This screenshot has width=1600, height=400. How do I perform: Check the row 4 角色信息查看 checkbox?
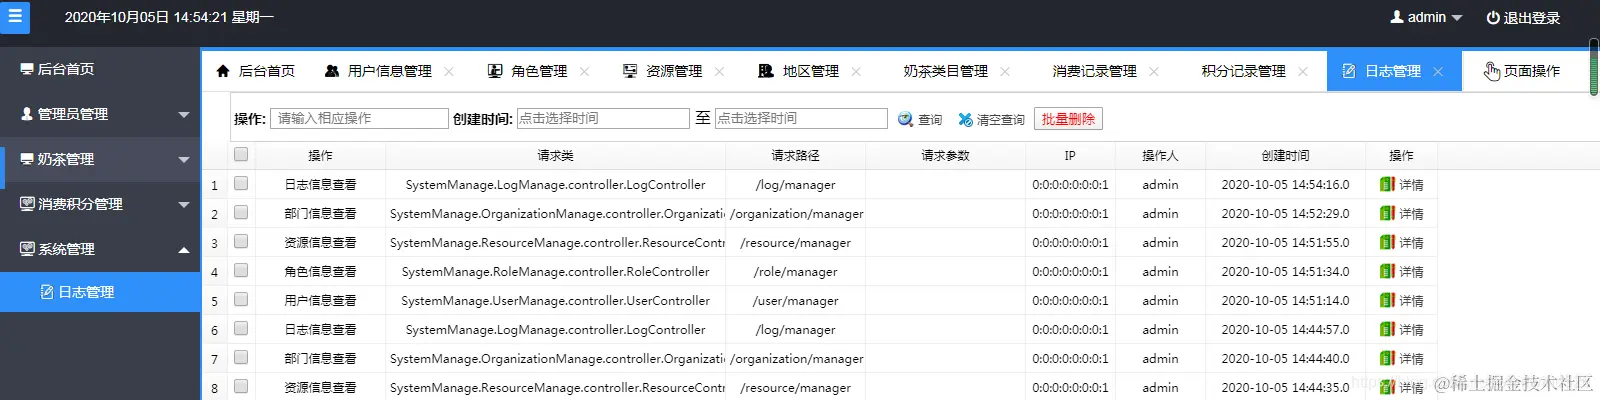(x=241, y=270)
